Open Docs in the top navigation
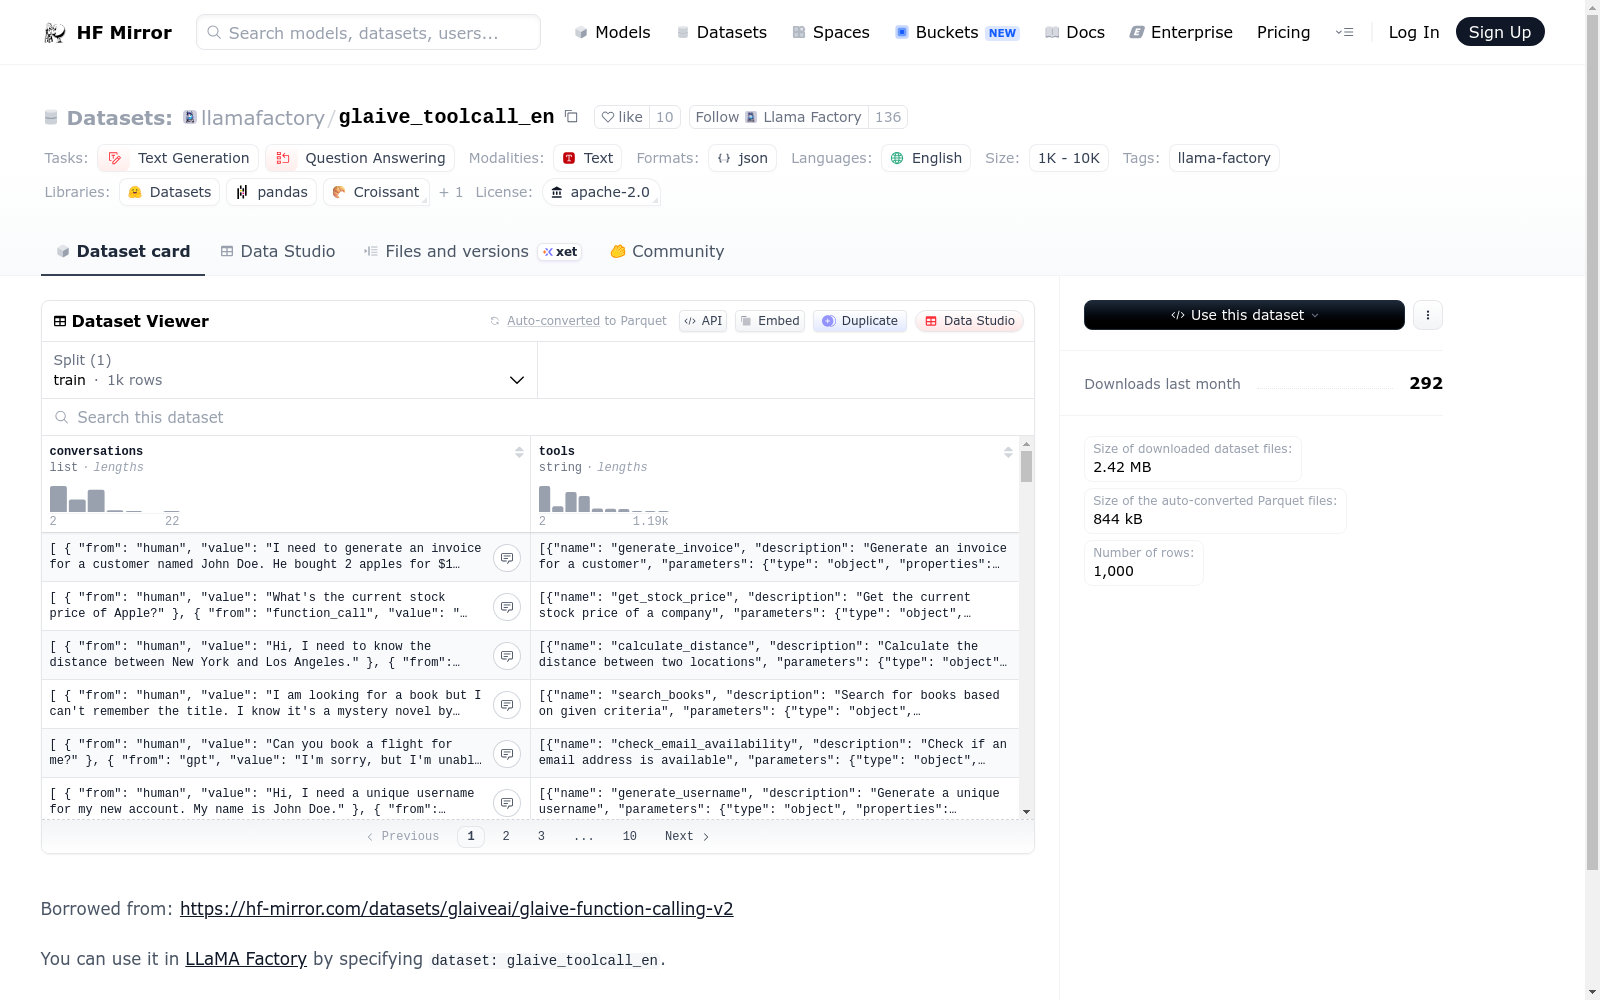 click(x=1075, y=32)
